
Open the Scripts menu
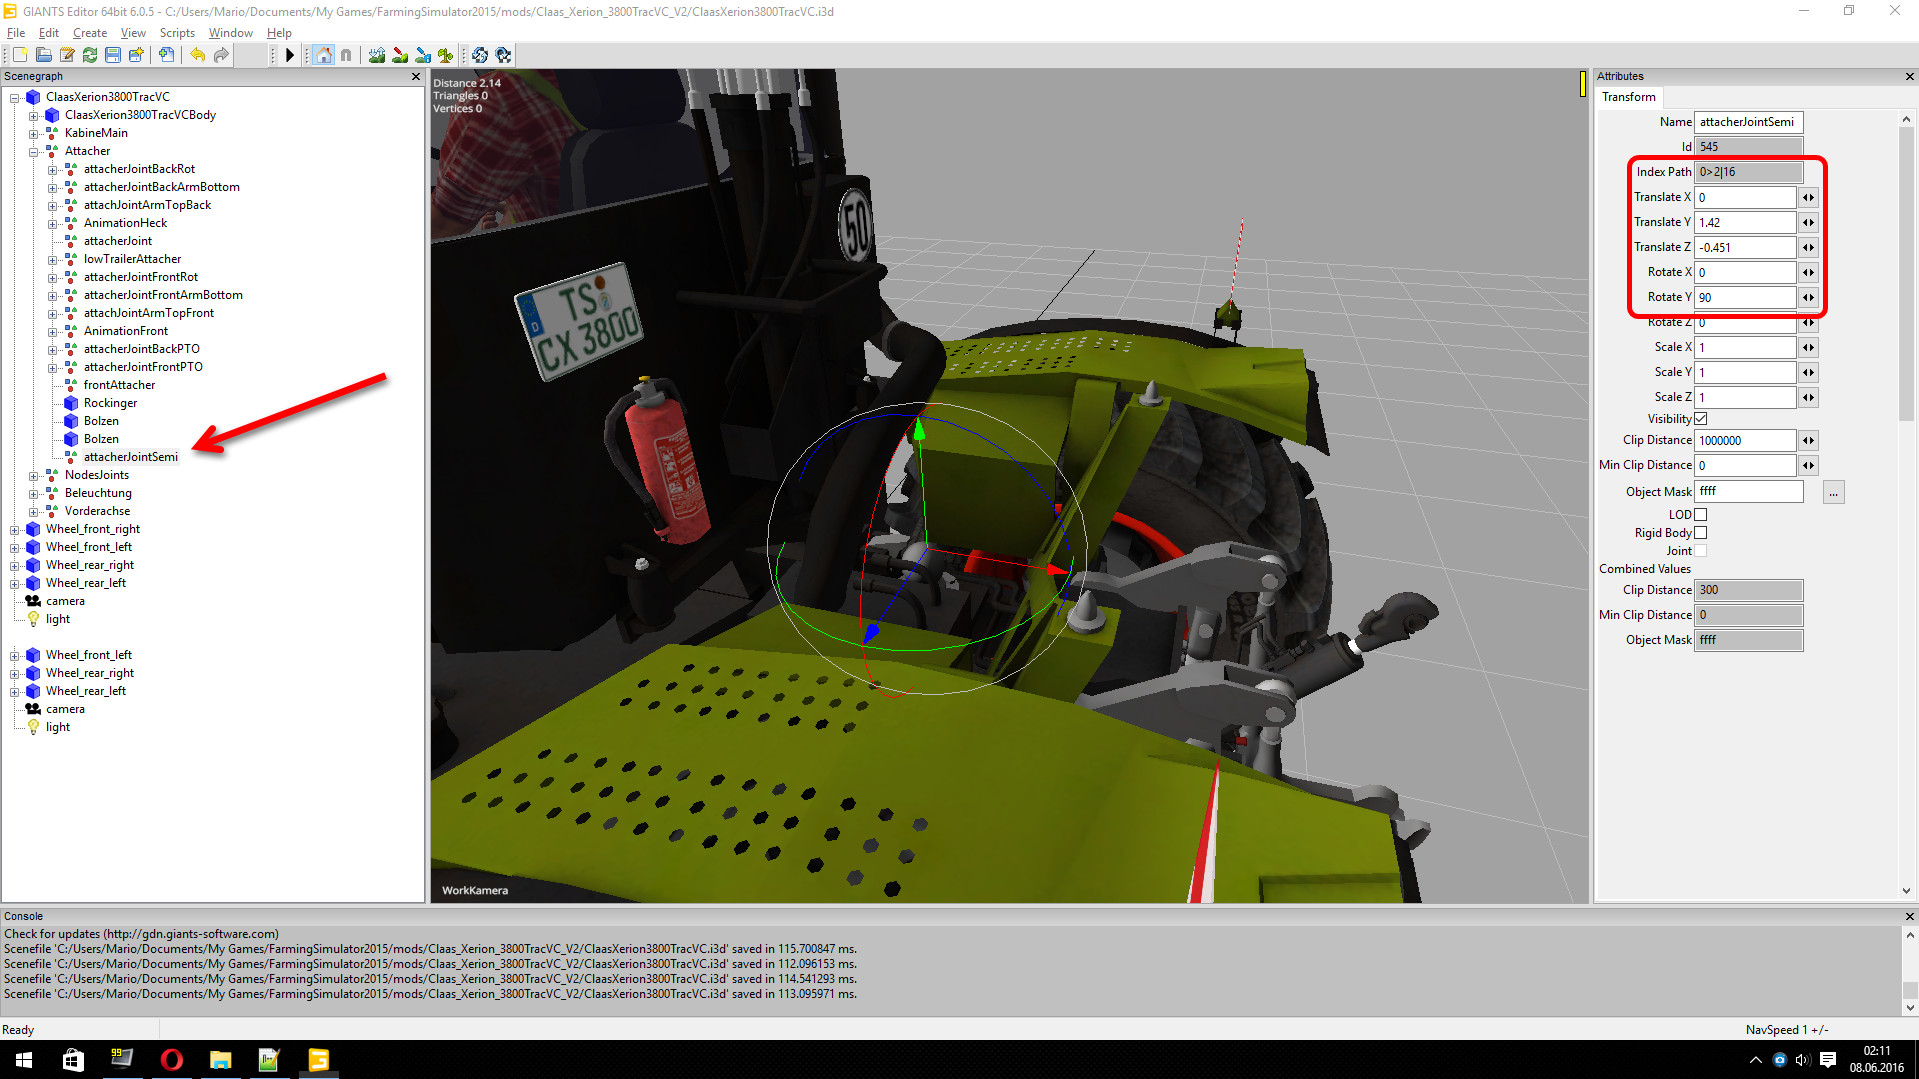click(177, 33)
